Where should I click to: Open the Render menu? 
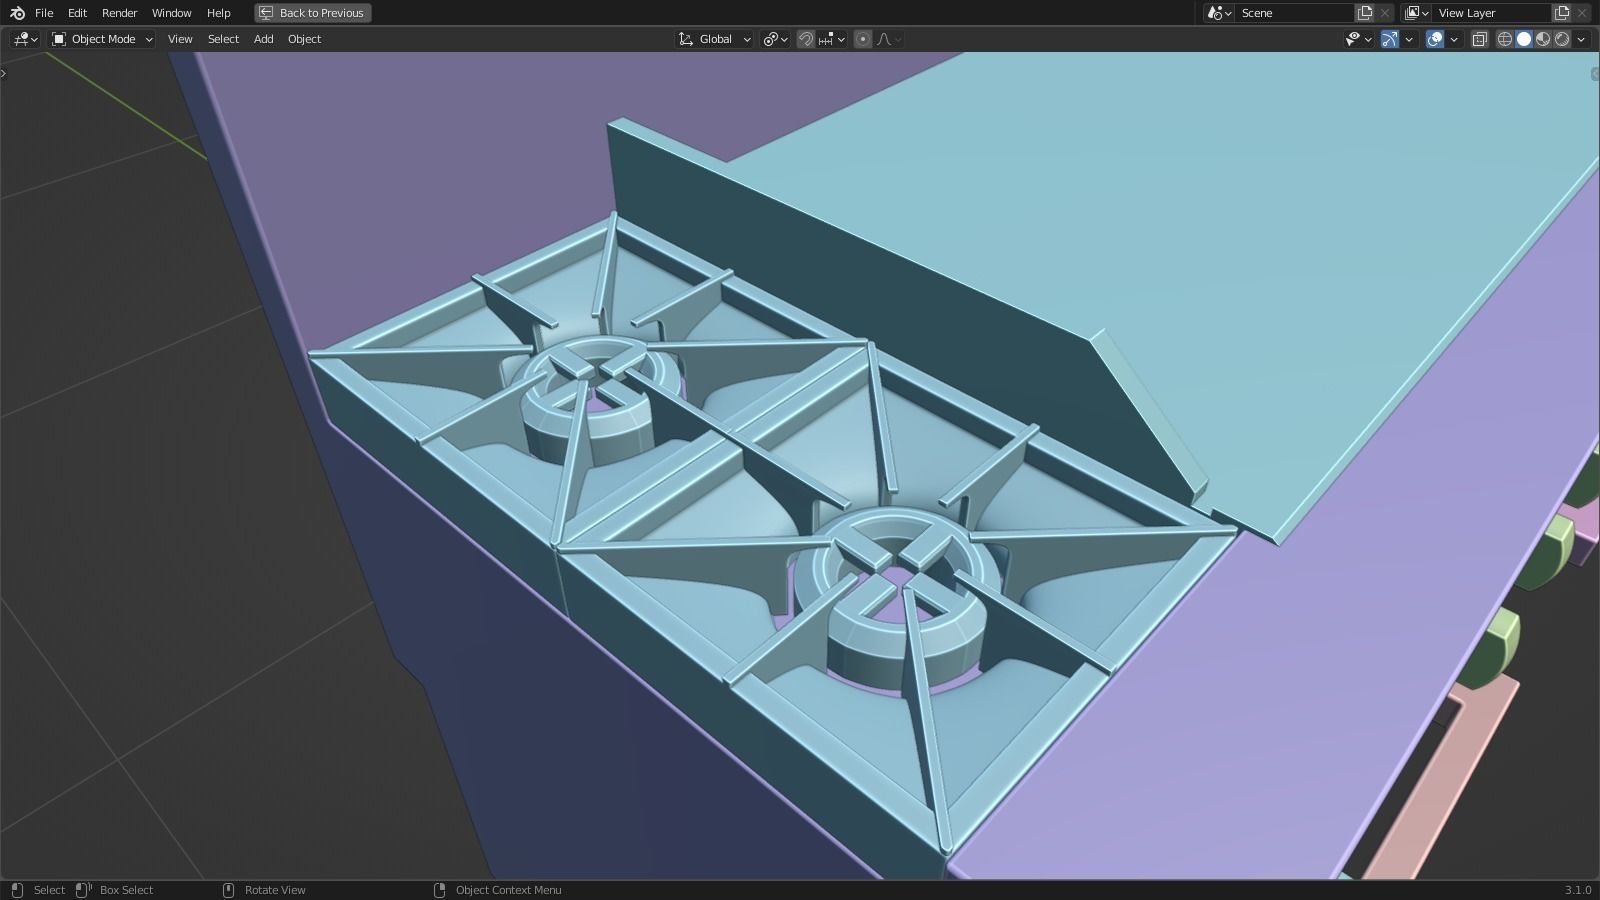(x=119, y=13)
